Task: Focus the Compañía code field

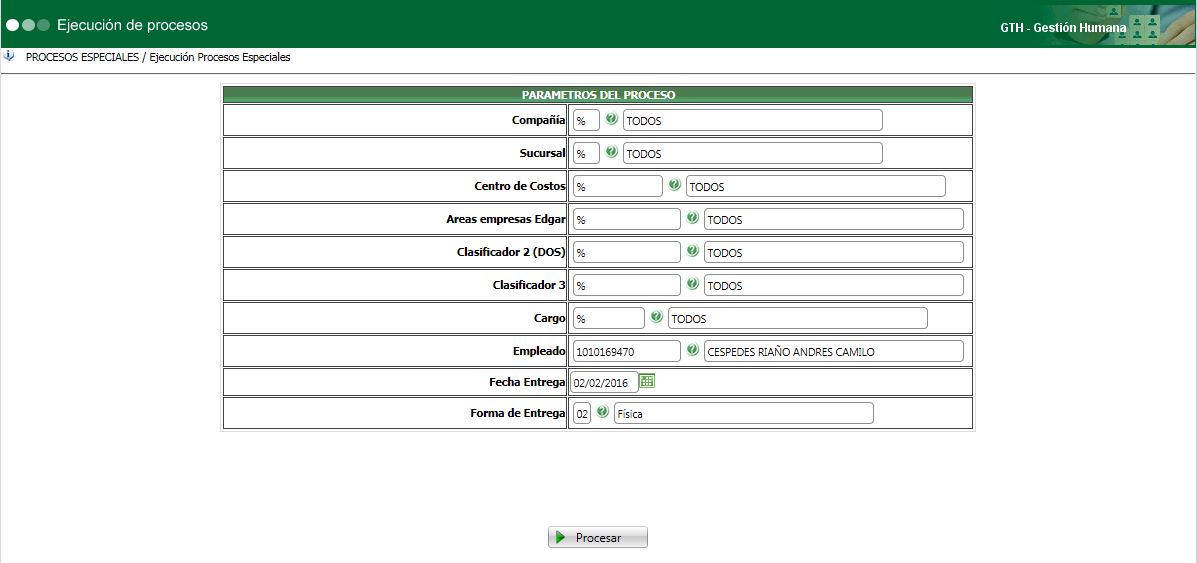Action: pos(586,121)
